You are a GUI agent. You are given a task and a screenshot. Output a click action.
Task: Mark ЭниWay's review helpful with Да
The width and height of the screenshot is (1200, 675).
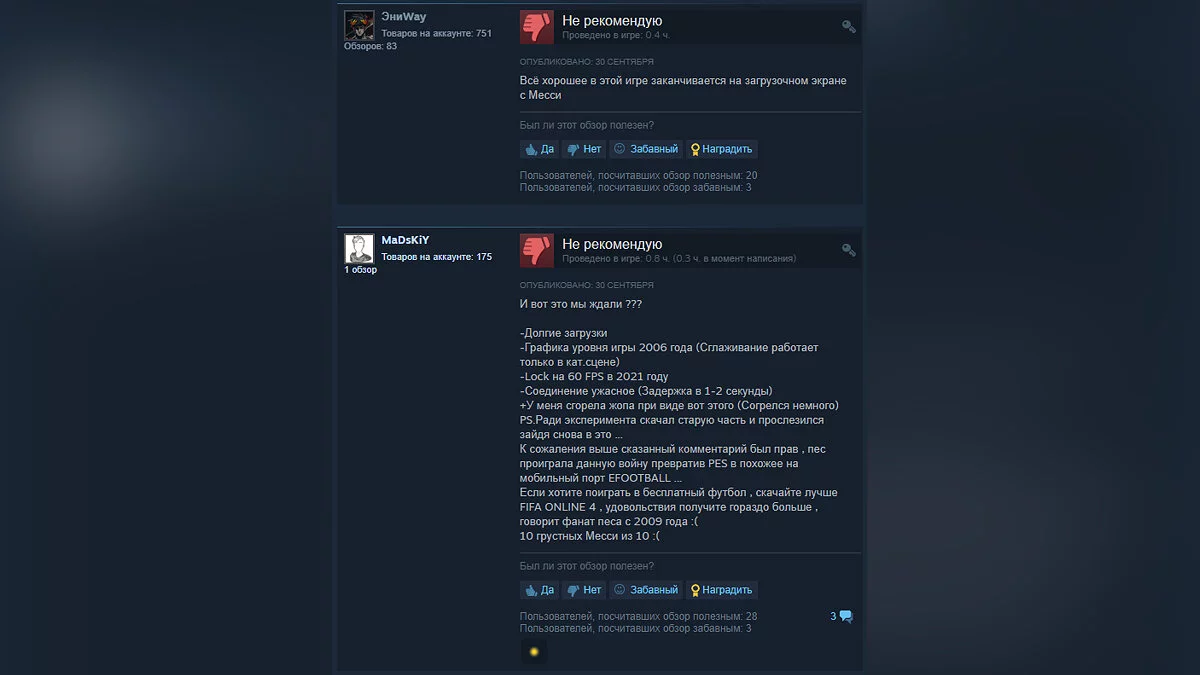tap(539, 149)
